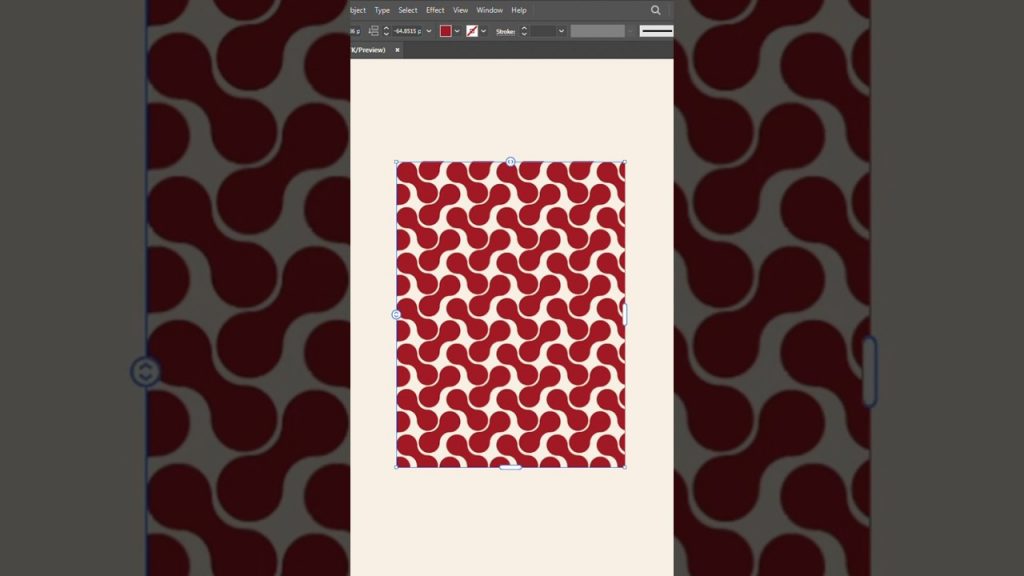
Task: Click the underlined Stroke label to open Stroke panel
Action: coord(505,31)
